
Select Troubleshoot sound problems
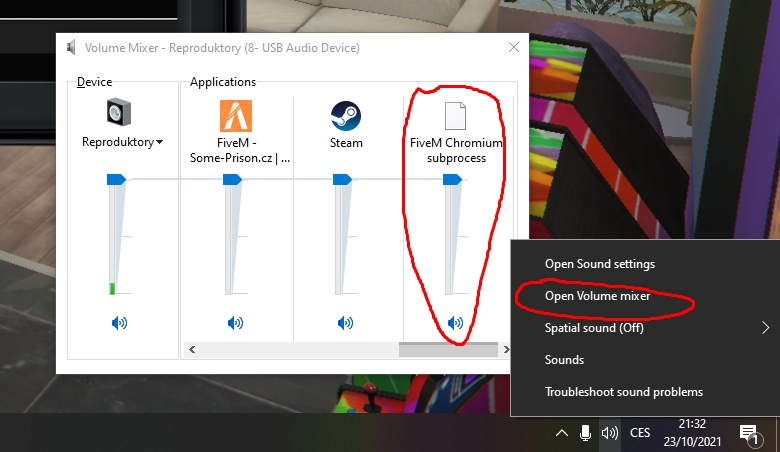click(623, 392)
